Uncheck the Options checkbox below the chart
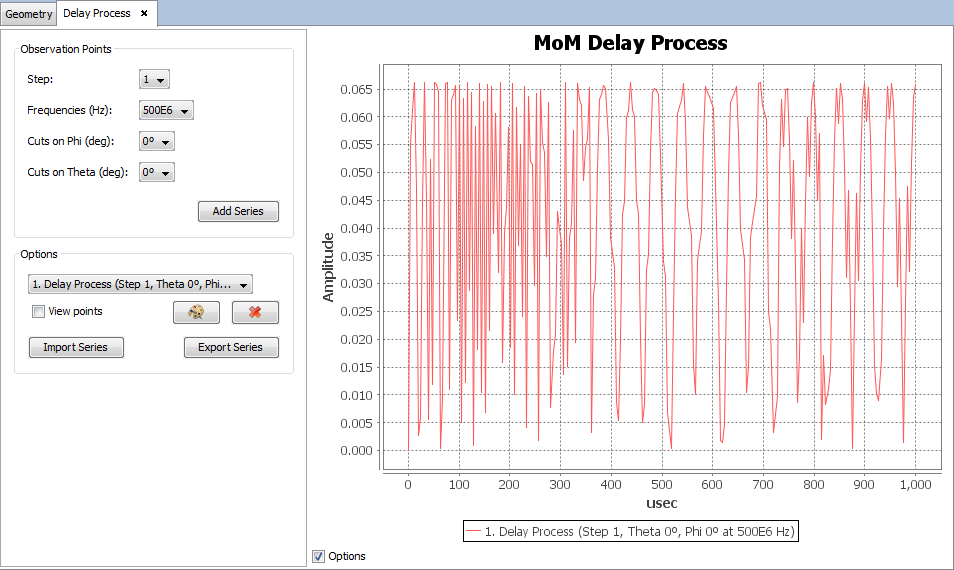This screenshot has width=954, height=570. (x=319, y=556)
